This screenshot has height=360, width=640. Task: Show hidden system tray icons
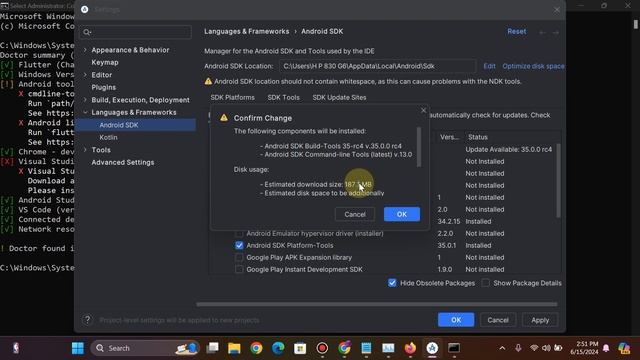coord(502,348)
